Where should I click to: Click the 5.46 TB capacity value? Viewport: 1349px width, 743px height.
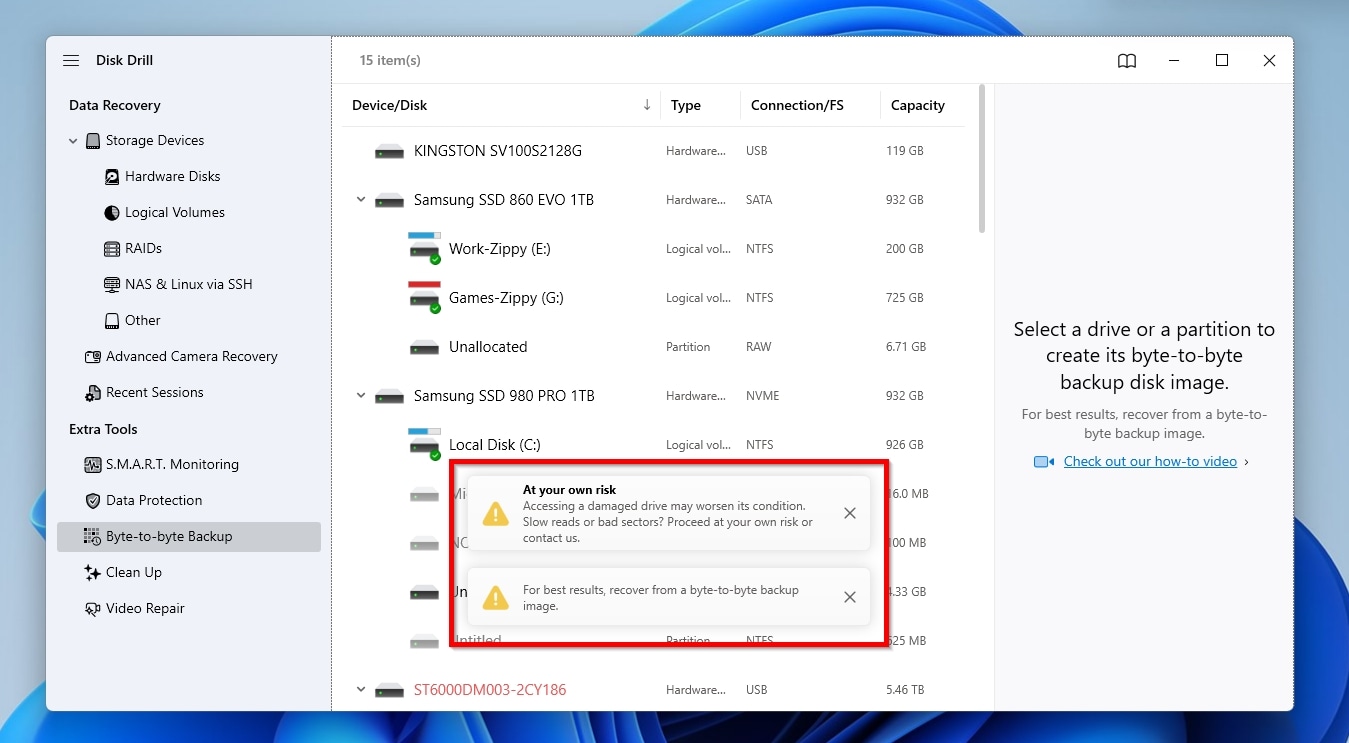click(x=905, y=690)
